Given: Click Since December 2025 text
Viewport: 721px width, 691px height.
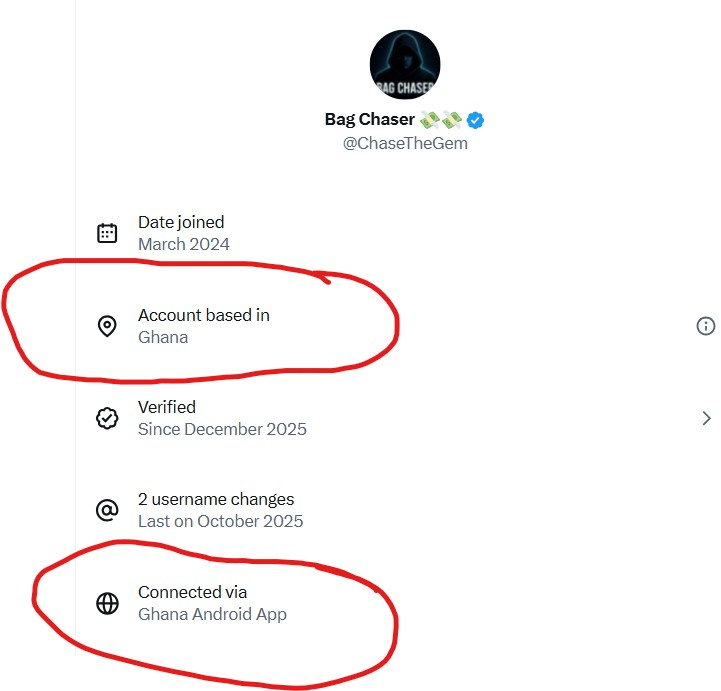Looking at the screenshot, I should pyautogui.click(x=222, y=429).
